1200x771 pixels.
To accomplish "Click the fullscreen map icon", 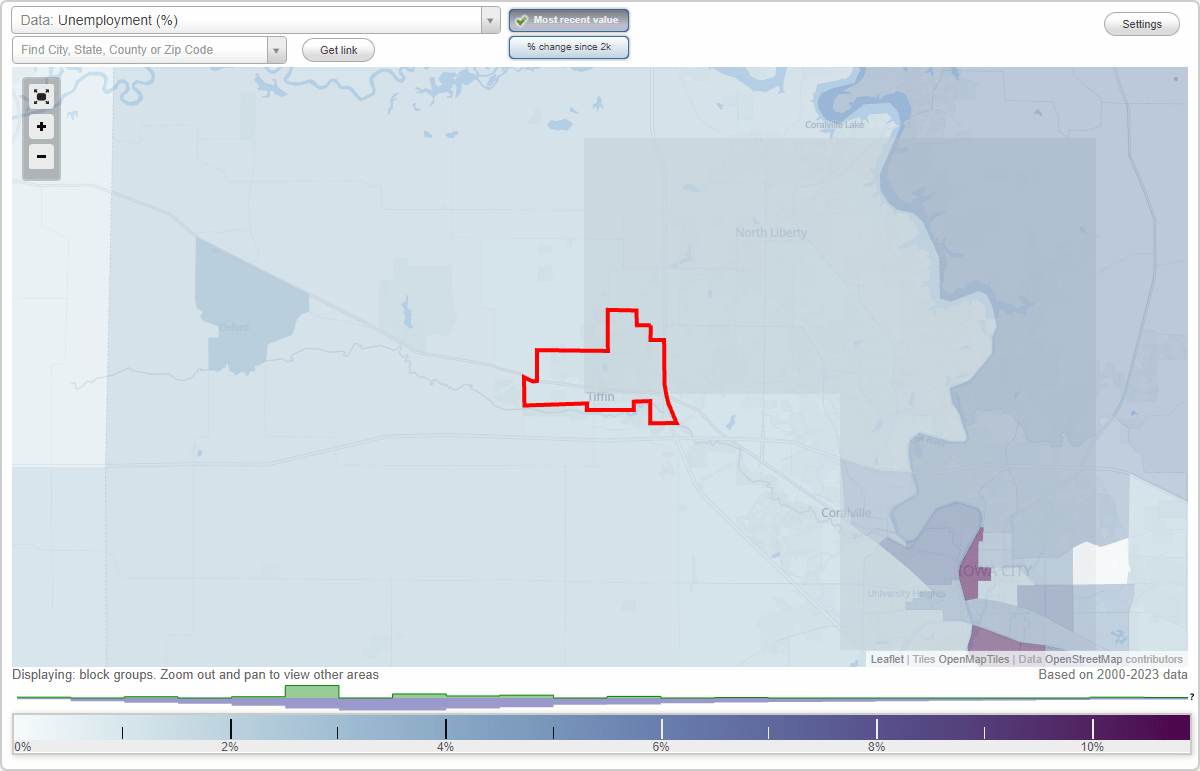I will (41, 97).
